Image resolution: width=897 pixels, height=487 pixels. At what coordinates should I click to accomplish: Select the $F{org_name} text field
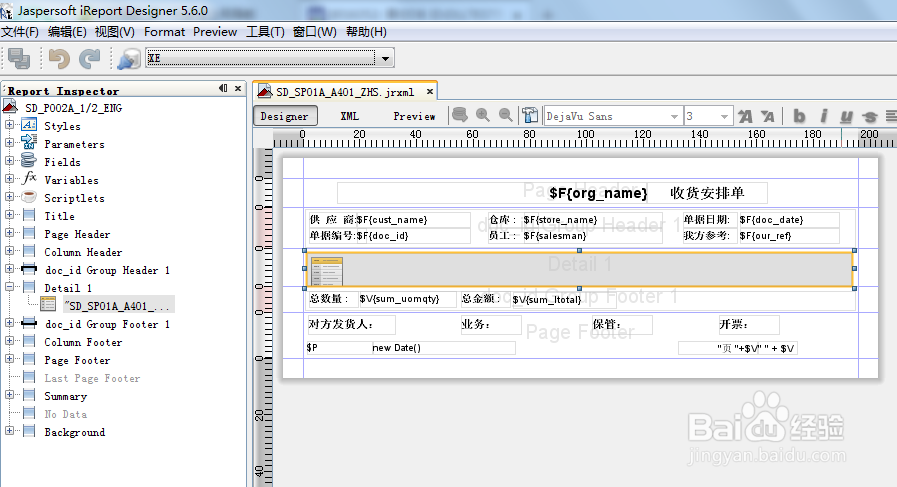598,193
